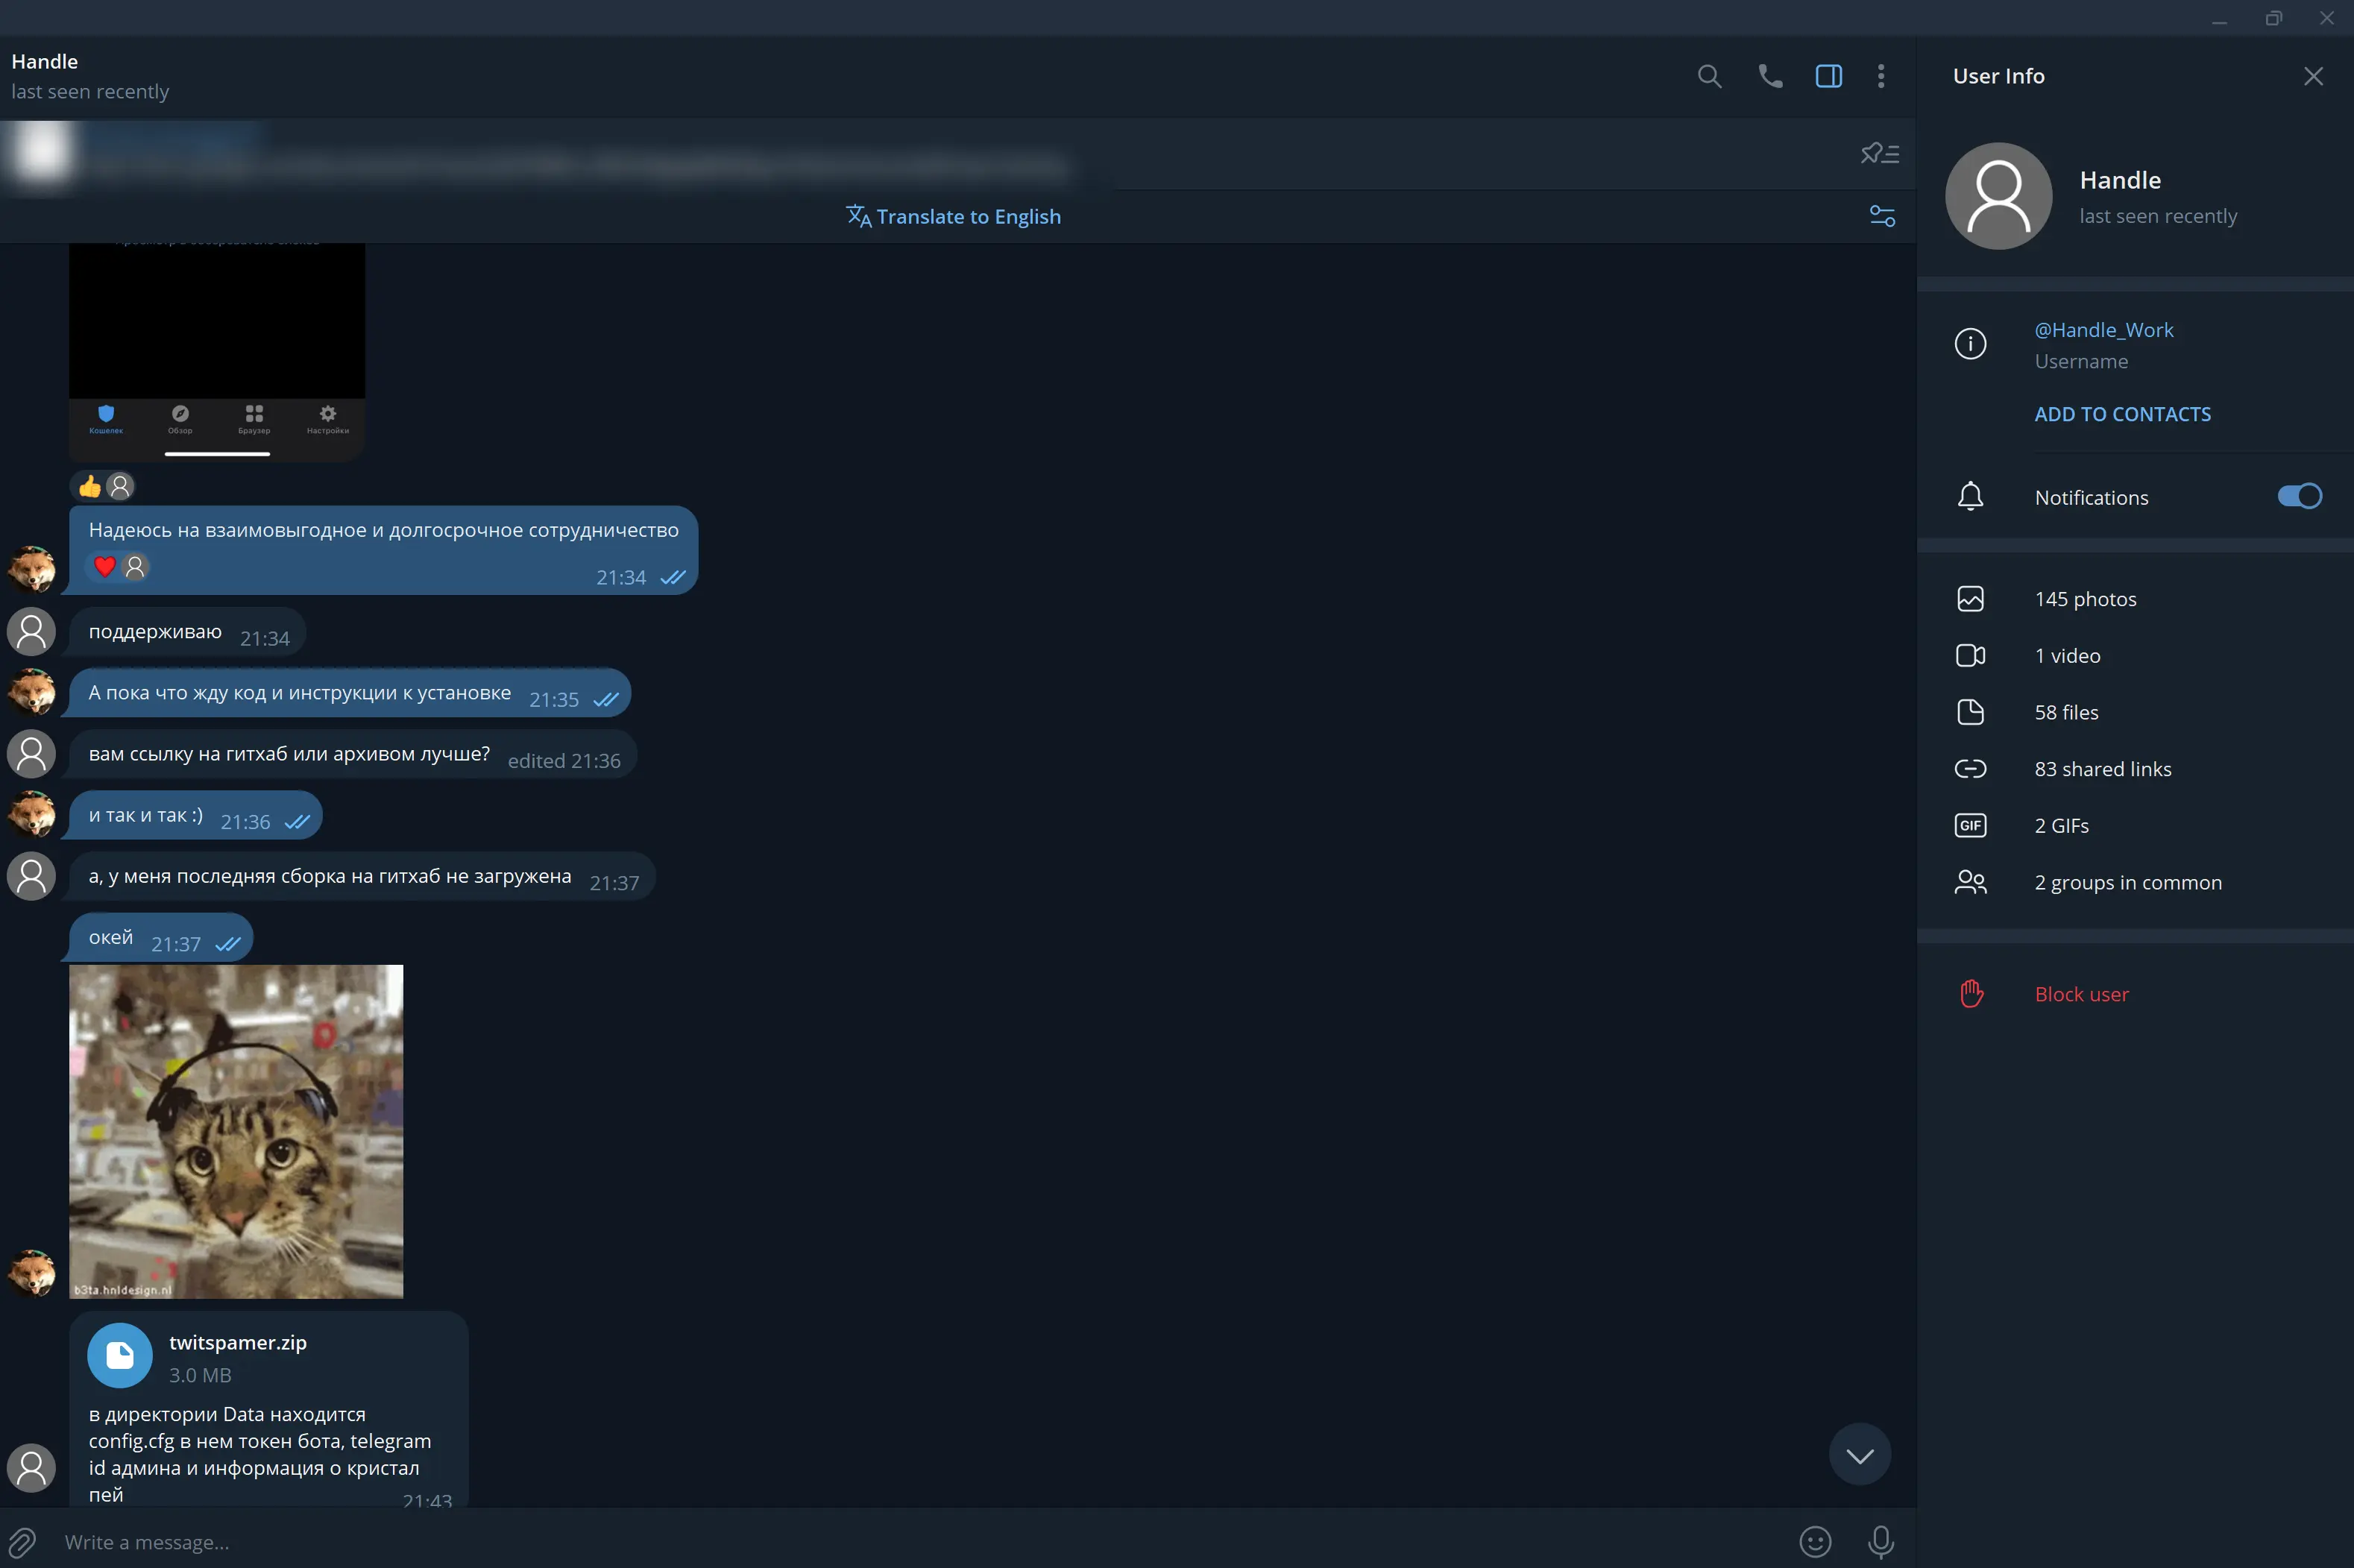The width and height of the screenshot is (2354, 1568).
Task: Click the scroll-to-bottom arrow icon
Action: 1859,1454
